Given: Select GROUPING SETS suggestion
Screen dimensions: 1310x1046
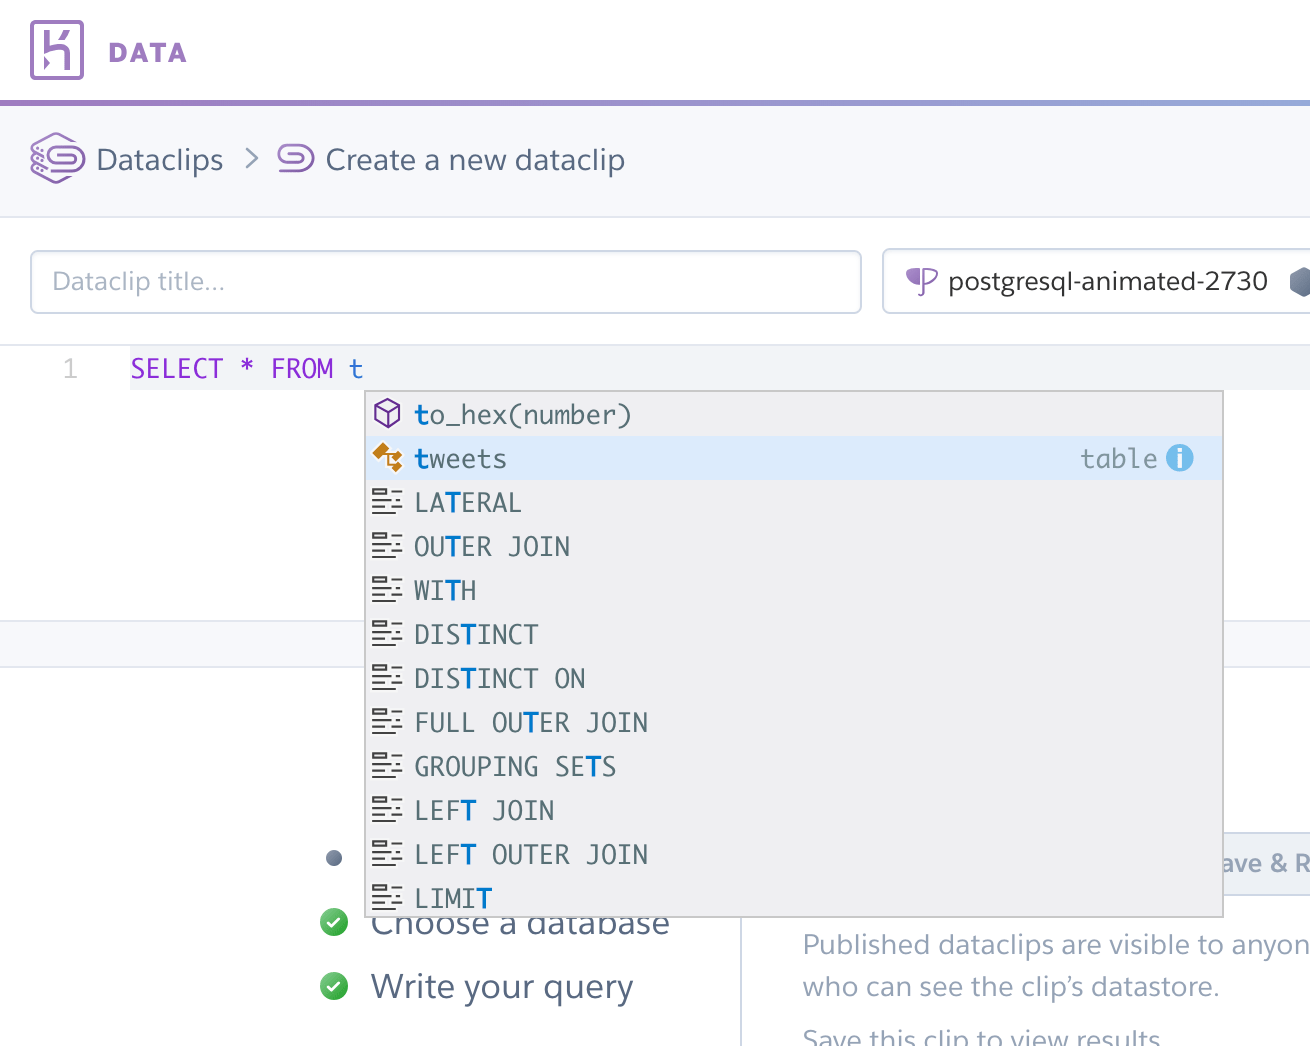Looking at the screenshot, I should point(794,766).
